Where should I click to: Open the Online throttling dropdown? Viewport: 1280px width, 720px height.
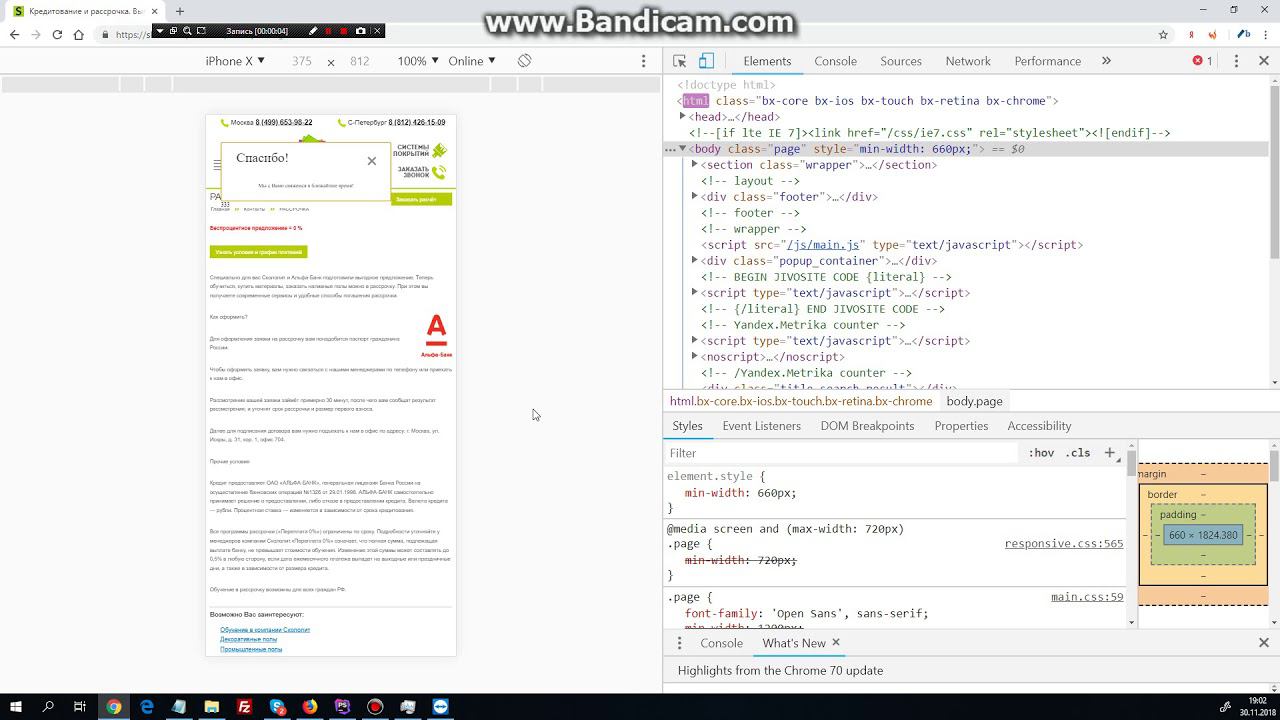click(472, 61)
